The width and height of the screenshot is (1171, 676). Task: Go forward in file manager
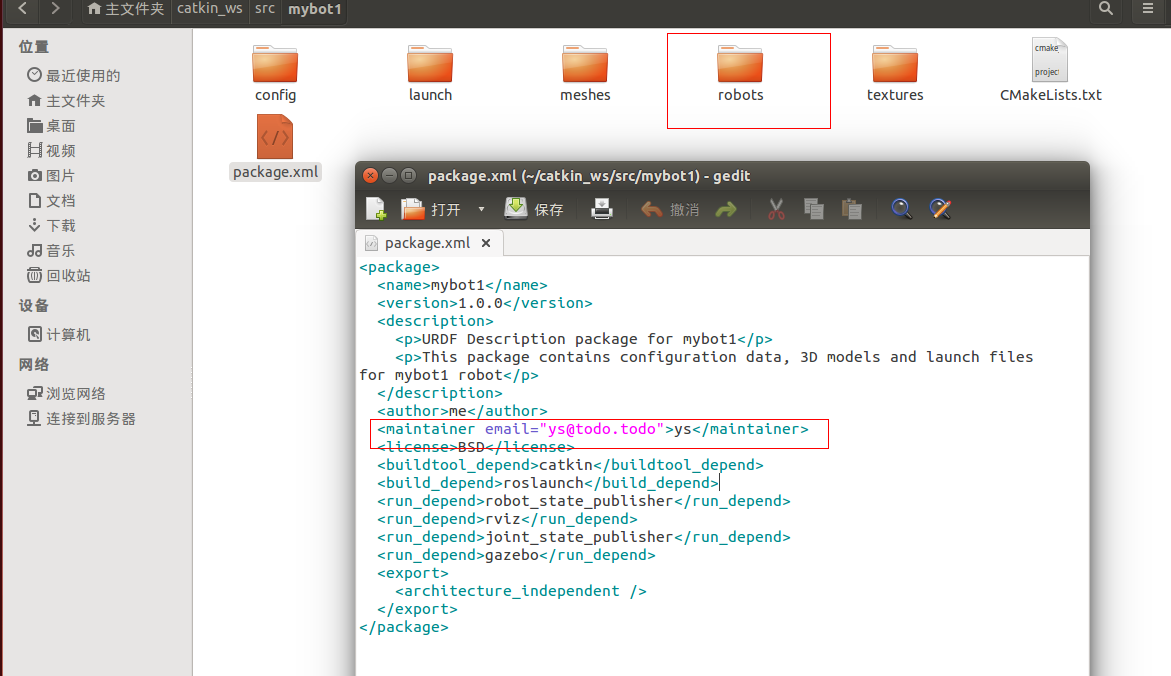[55, 8]
